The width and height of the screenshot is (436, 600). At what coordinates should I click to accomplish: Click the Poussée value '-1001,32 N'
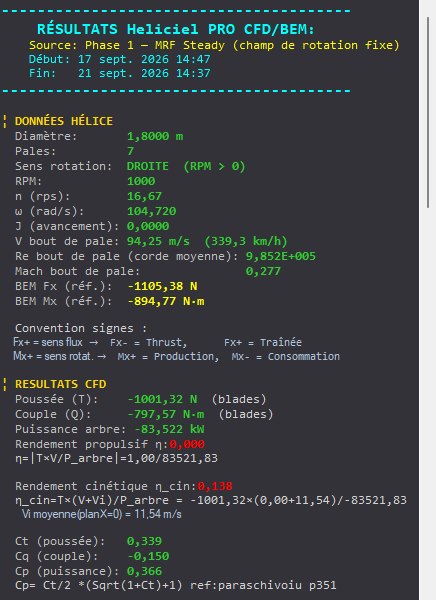pos(162,399)
